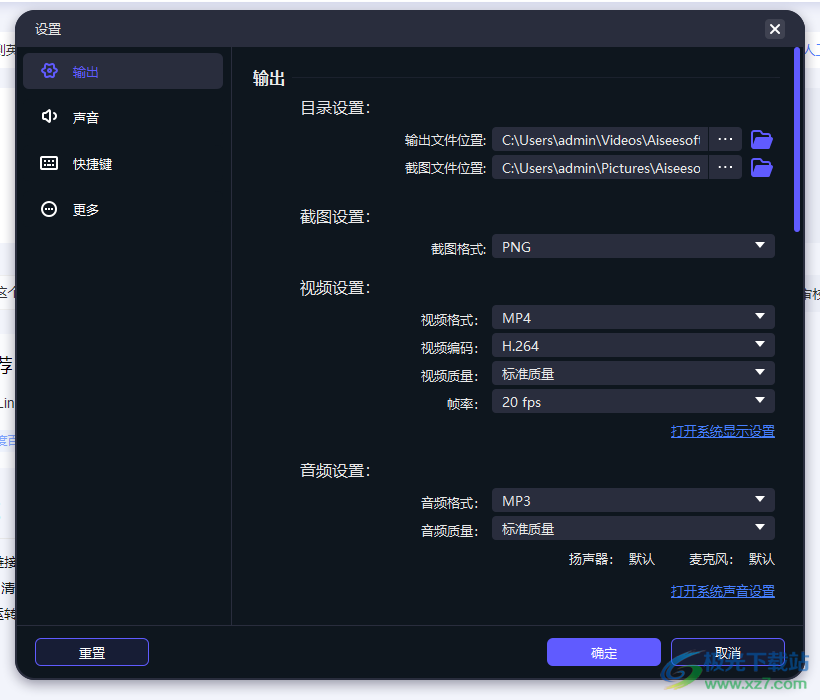Click the browse button beside 输出文件位置
The width and height of the screenshot is (820, 700).
click(x=725, y=139)
